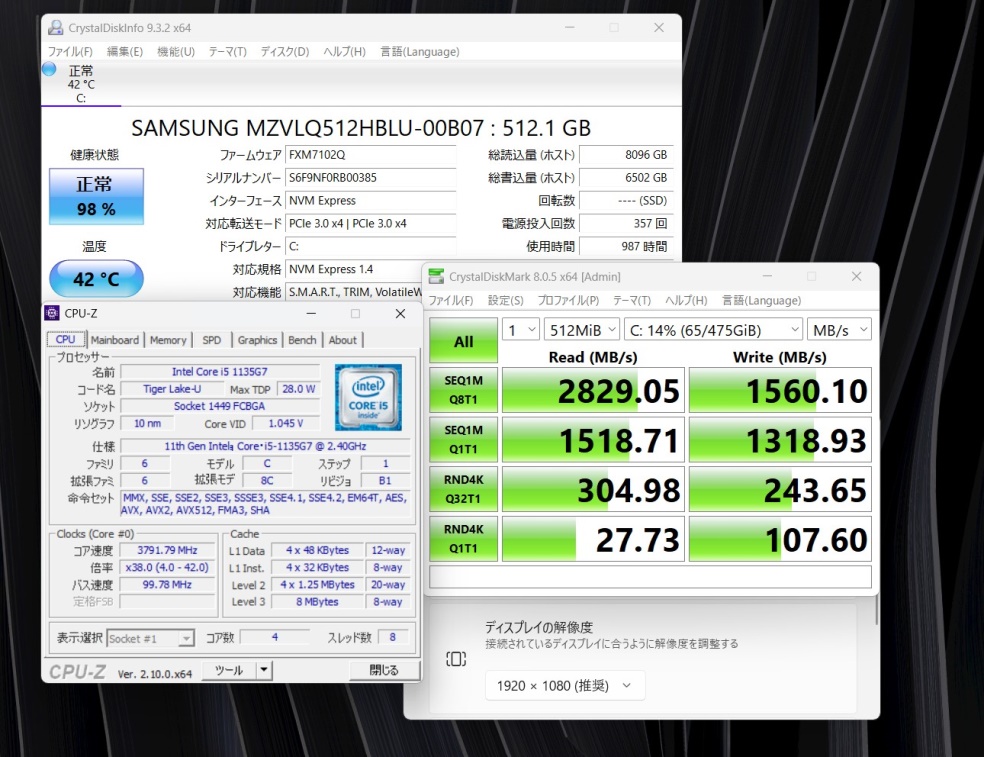The height and width of the screenshot is (757, 984).
Task: Switch to the Mainboard tab
Action: (x=115, y=340)
